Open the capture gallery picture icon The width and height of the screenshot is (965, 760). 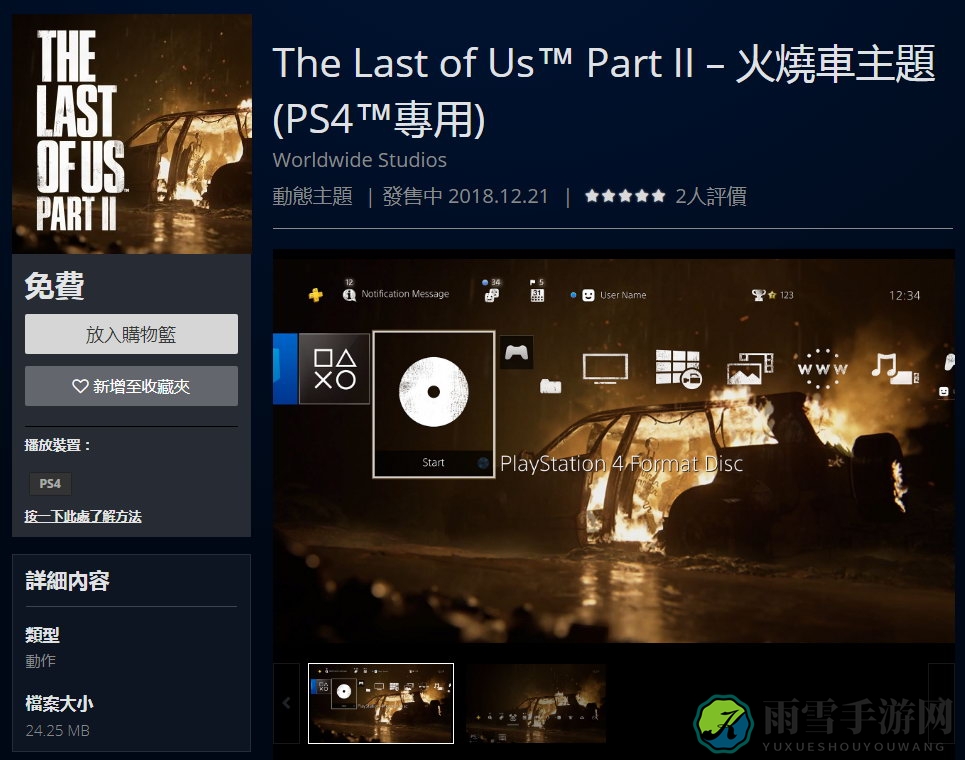point(750,369)
